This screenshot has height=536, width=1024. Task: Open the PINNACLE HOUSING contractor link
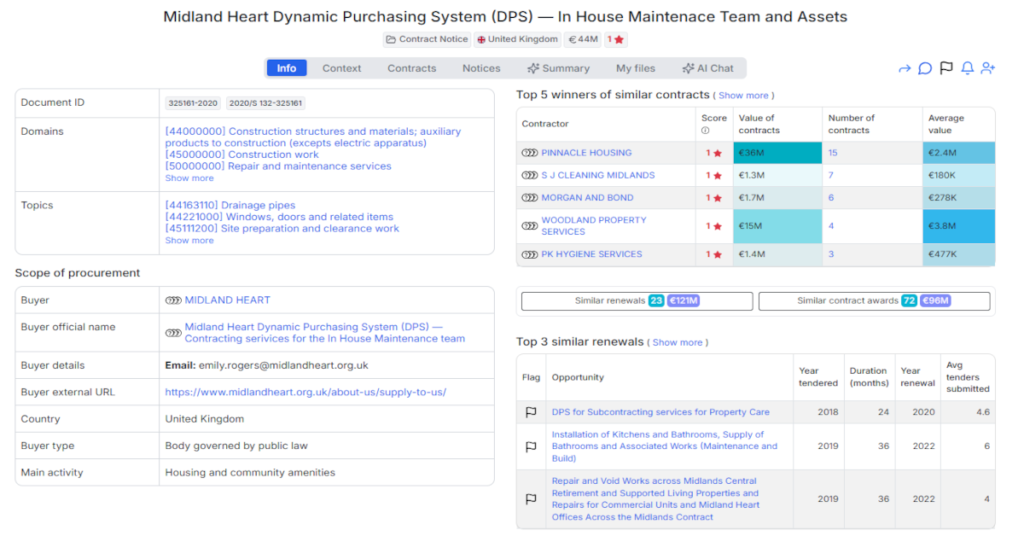tap(586, 153)
